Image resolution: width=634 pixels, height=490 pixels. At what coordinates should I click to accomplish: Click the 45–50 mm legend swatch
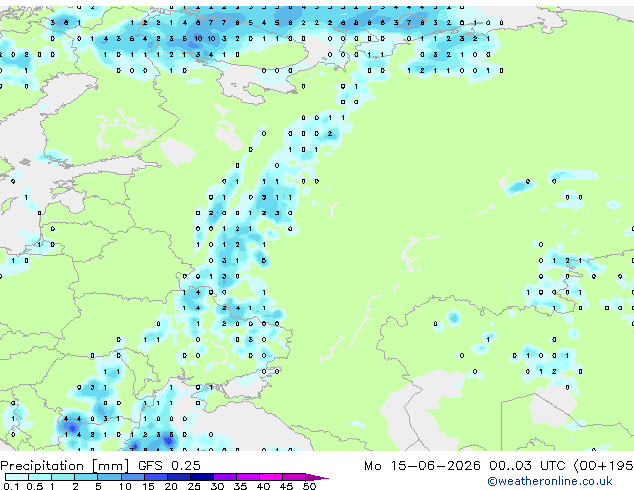click(294, 477)
